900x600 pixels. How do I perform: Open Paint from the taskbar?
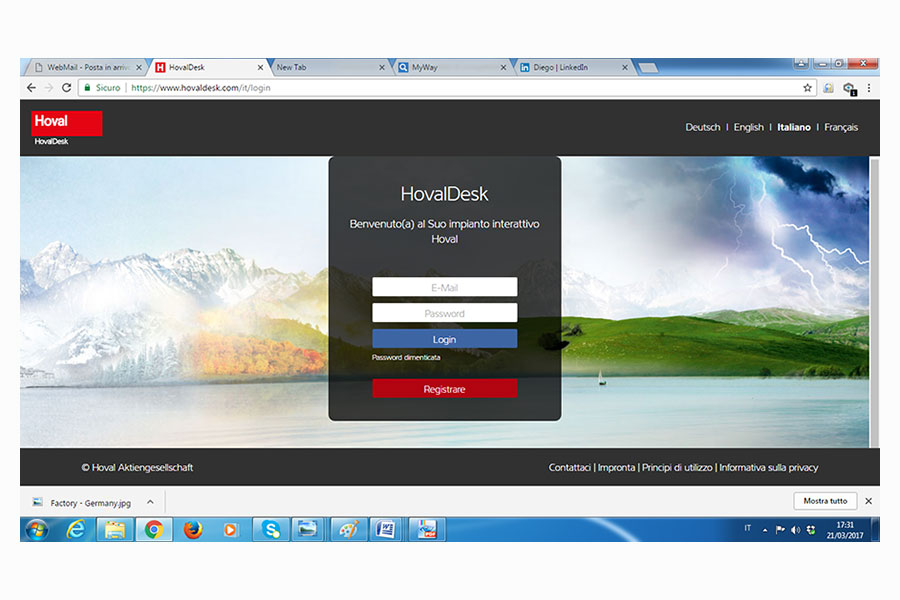click(348, 529)
